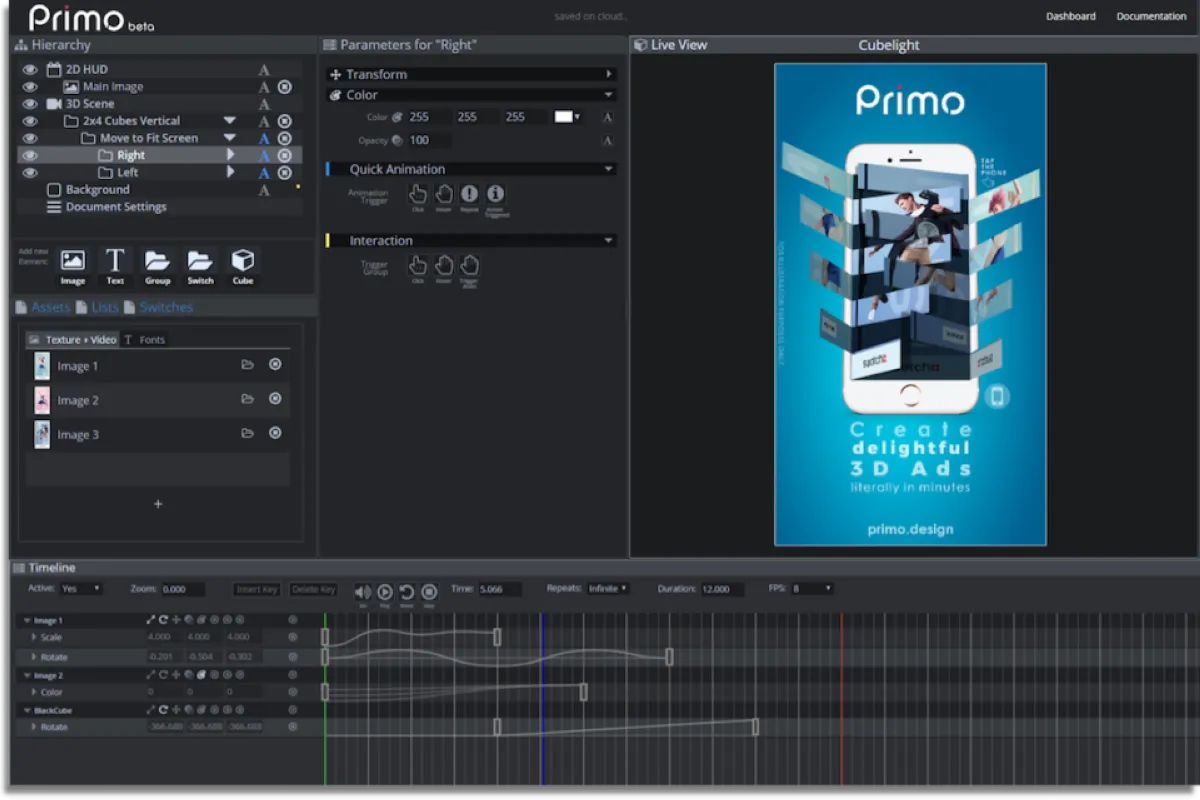Click the Insert Key button
The width and height of the screenshot is (1200, 800).
(257, 590)
